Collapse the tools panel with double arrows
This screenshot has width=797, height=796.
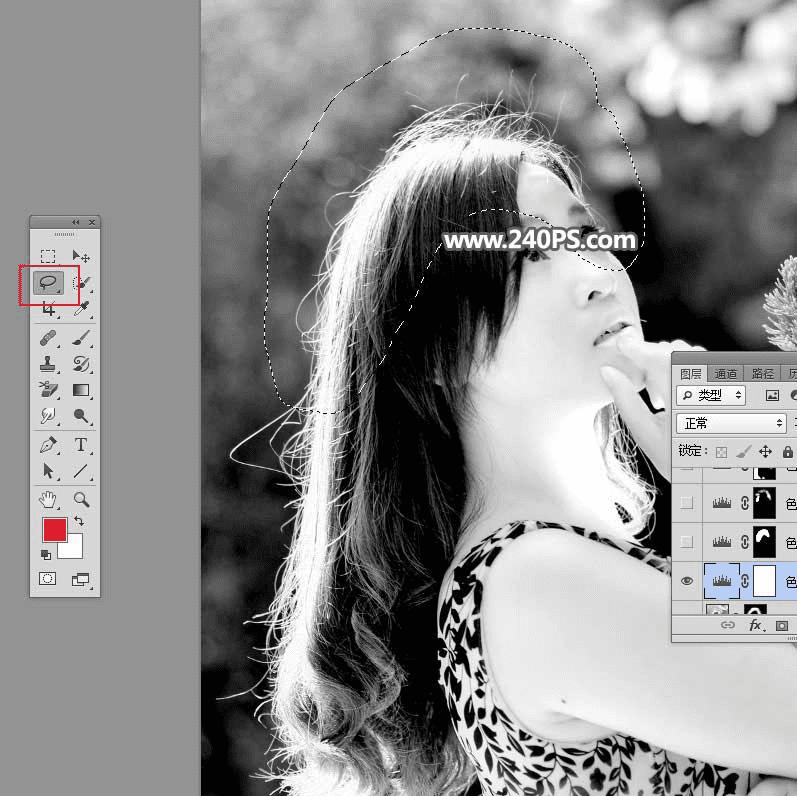pyautogui.click(x=76, y=222)
